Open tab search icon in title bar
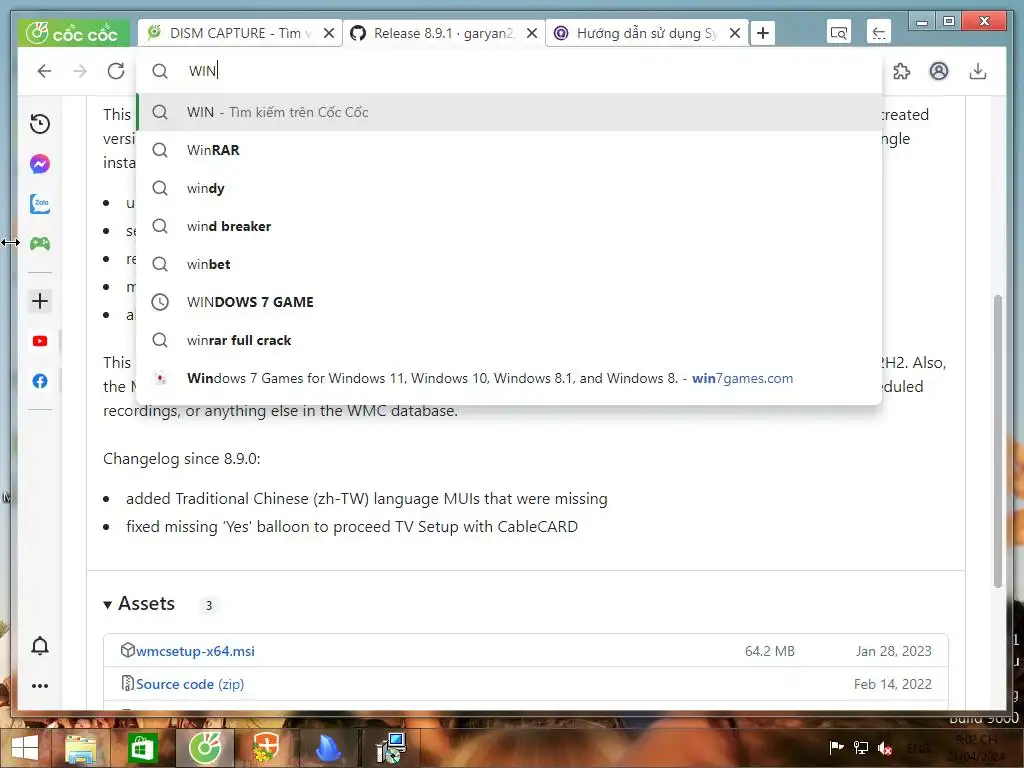Image resolution: width=1024 pixels, height=768 pixels. click(839, 33)
